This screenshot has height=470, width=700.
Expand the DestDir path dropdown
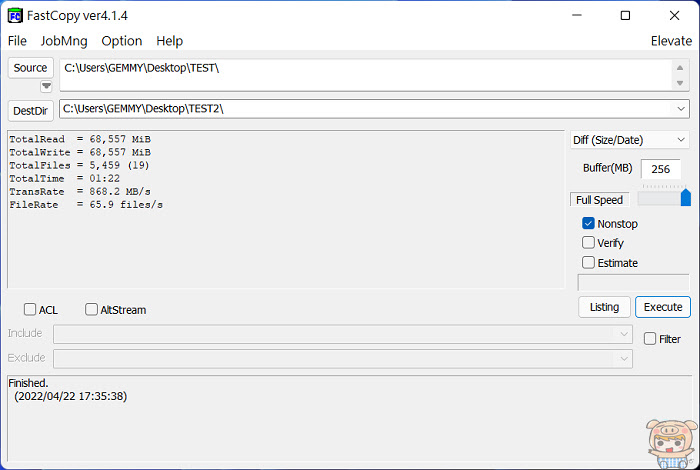681,109
